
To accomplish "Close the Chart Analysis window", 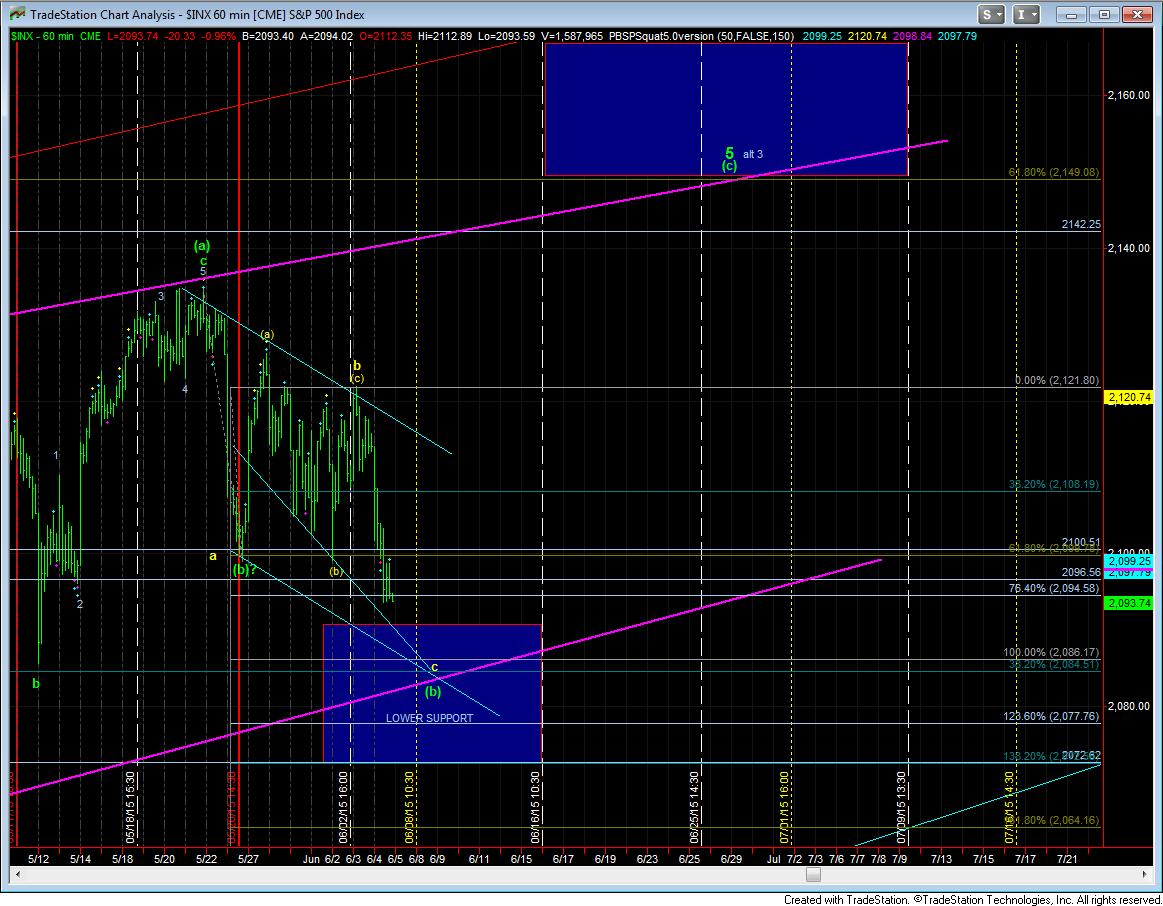I will point(1136,14).
